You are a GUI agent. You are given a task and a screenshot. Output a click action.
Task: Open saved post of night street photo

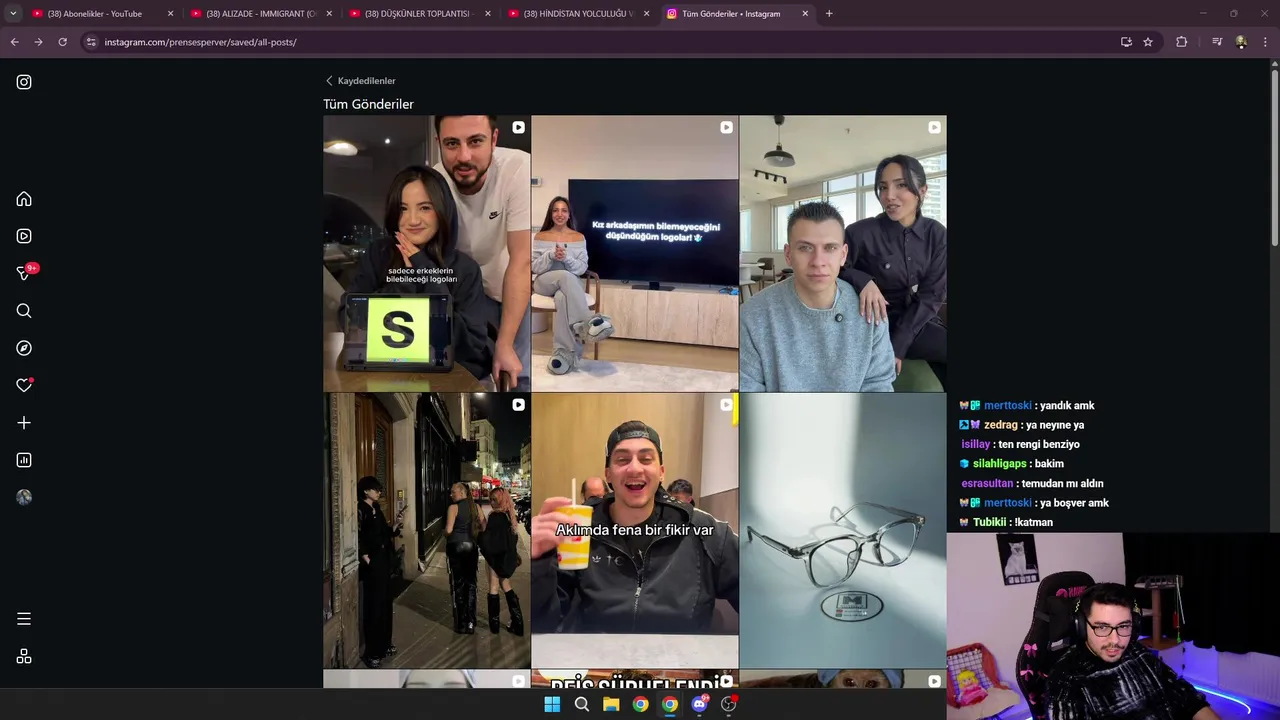click(427, 530)
